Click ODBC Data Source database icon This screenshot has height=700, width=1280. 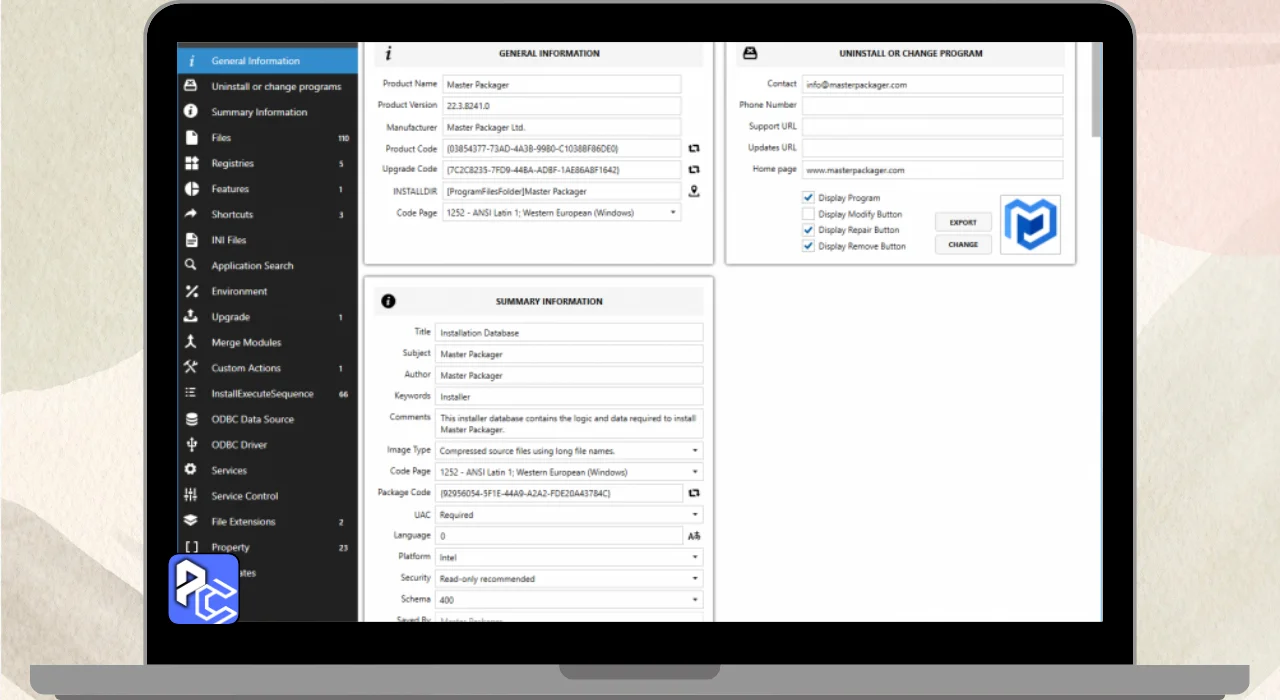click(191, 419)
